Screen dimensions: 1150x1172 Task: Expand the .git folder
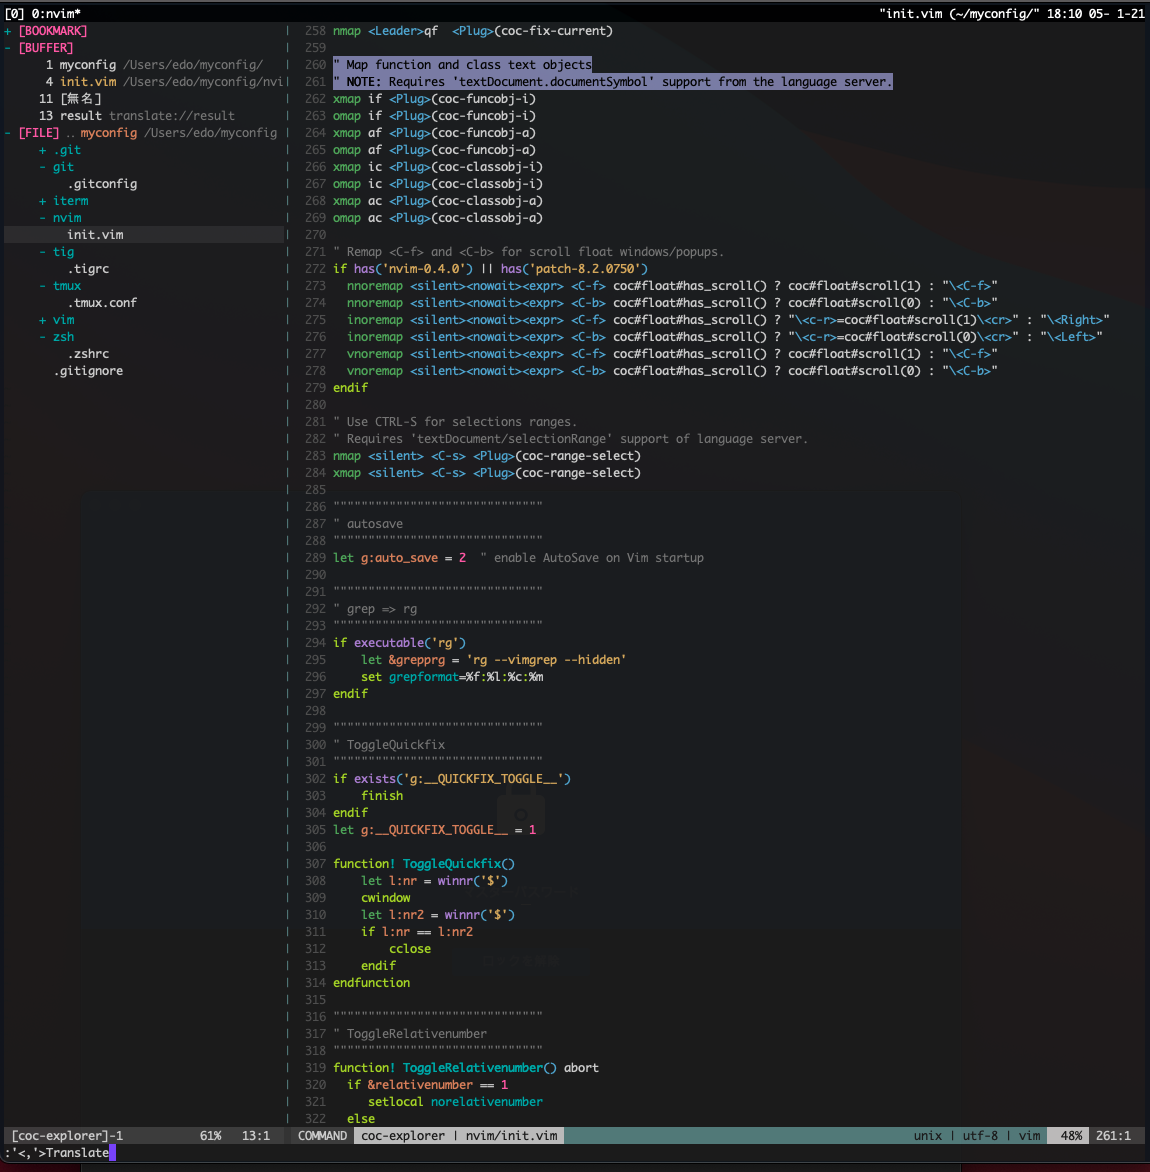tap(43, 150)
